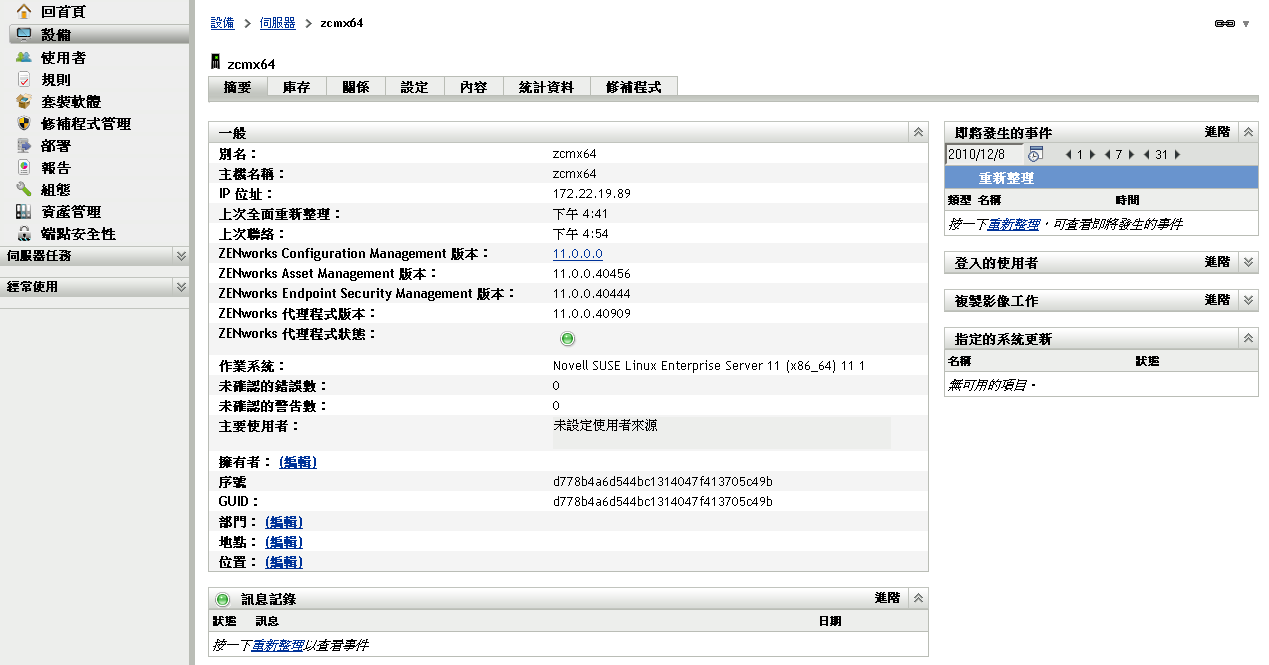Click 編輯 link next to 部門

coord(284,522)
